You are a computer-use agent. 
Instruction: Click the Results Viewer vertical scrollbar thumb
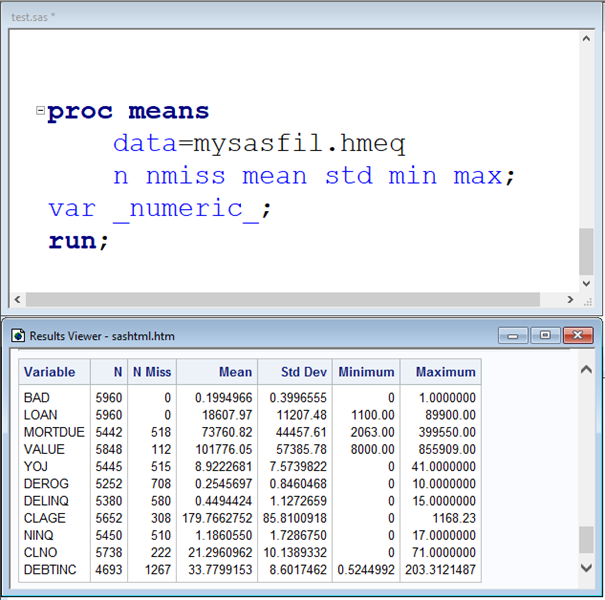[587, 540]
